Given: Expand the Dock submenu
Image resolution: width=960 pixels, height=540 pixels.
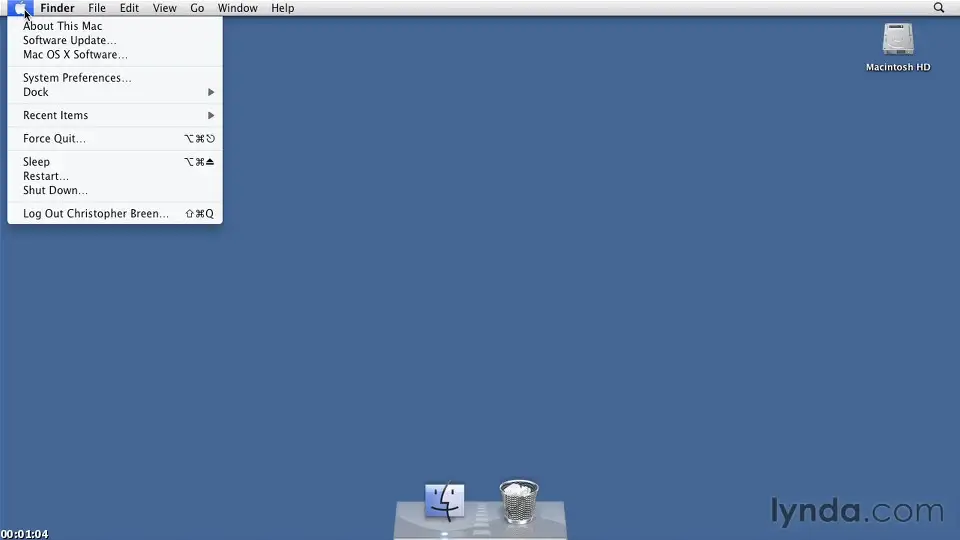Looking at the screenshot, I should [114, 92].
